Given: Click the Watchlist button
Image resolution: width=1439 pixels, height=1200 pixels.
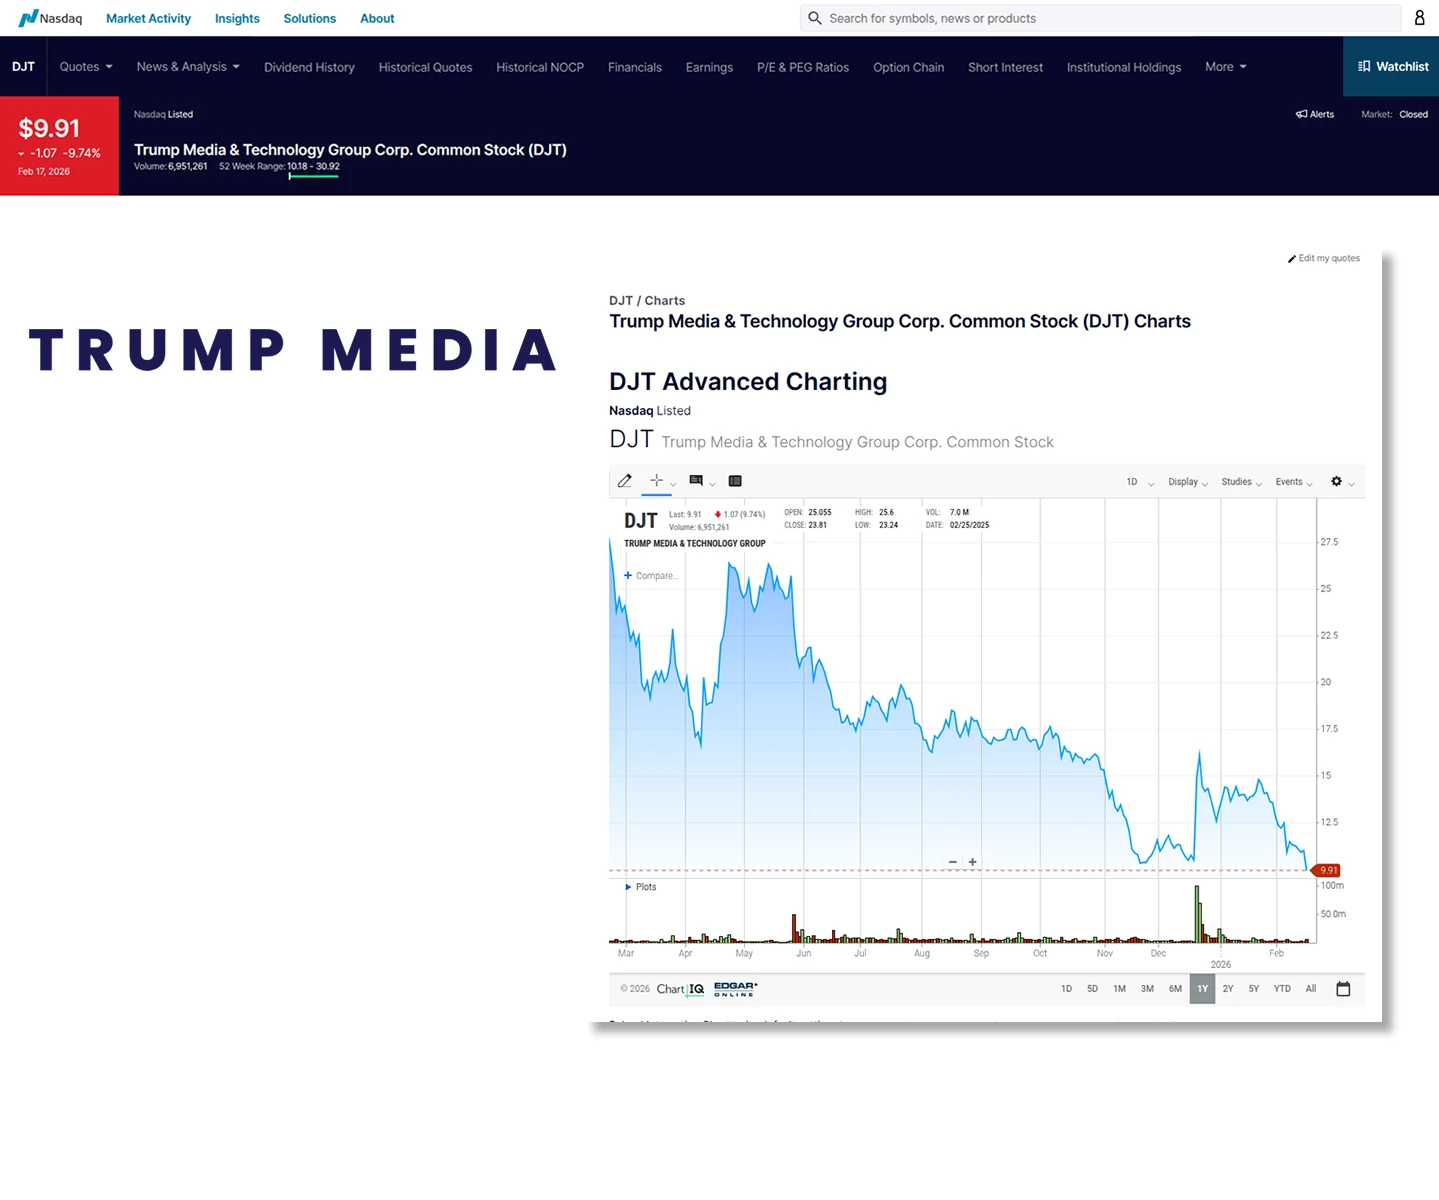Looking at the screenshot, I should (x=1391, y=67).
